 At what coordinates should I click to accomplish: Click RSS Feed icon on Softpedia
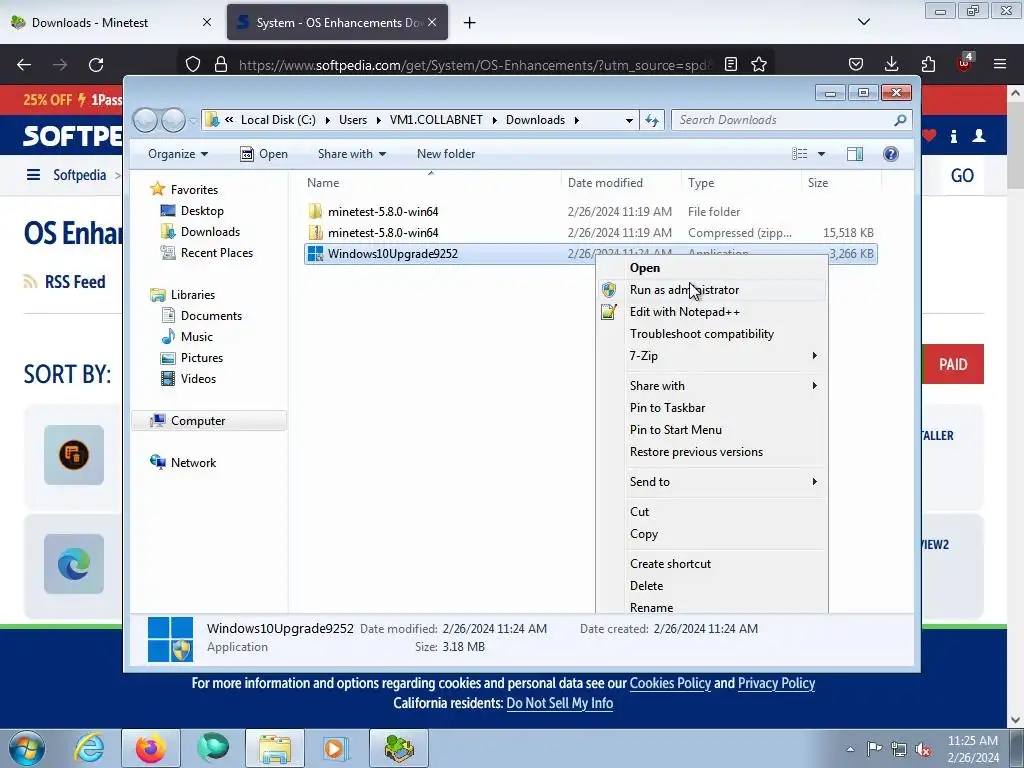coord(30,281)
